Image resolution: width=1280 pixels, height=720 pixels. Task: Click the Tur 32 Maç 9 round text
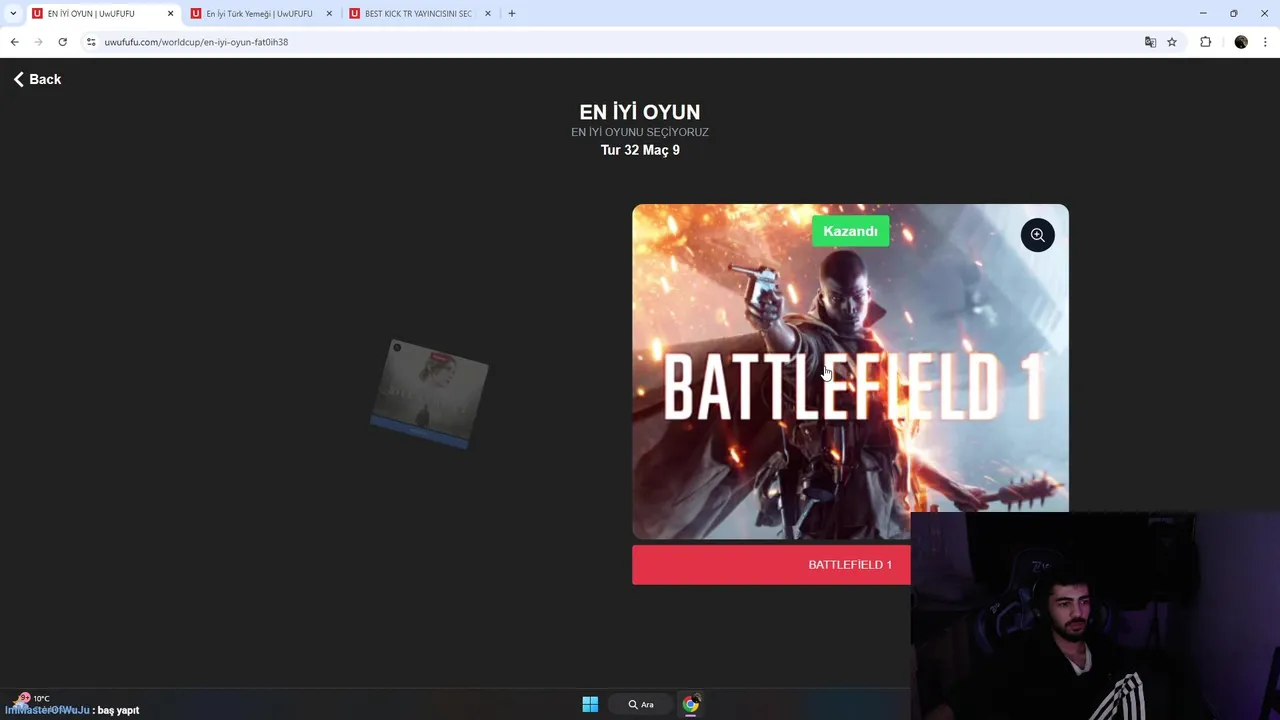coord(640,150)
